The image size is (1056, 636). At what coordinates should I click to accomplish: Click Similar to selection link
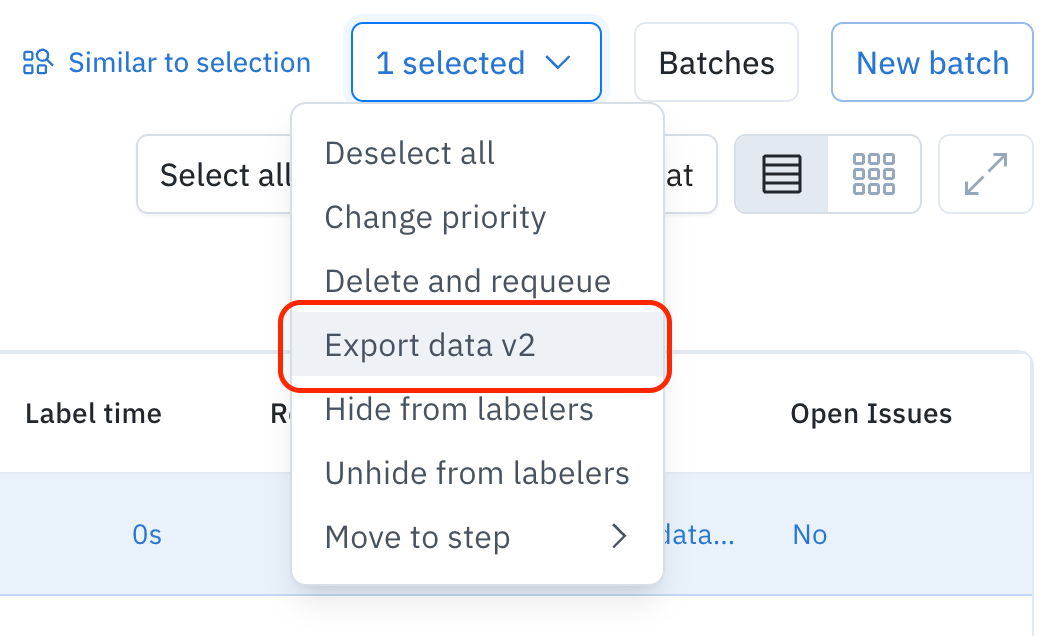coord(189,63)
